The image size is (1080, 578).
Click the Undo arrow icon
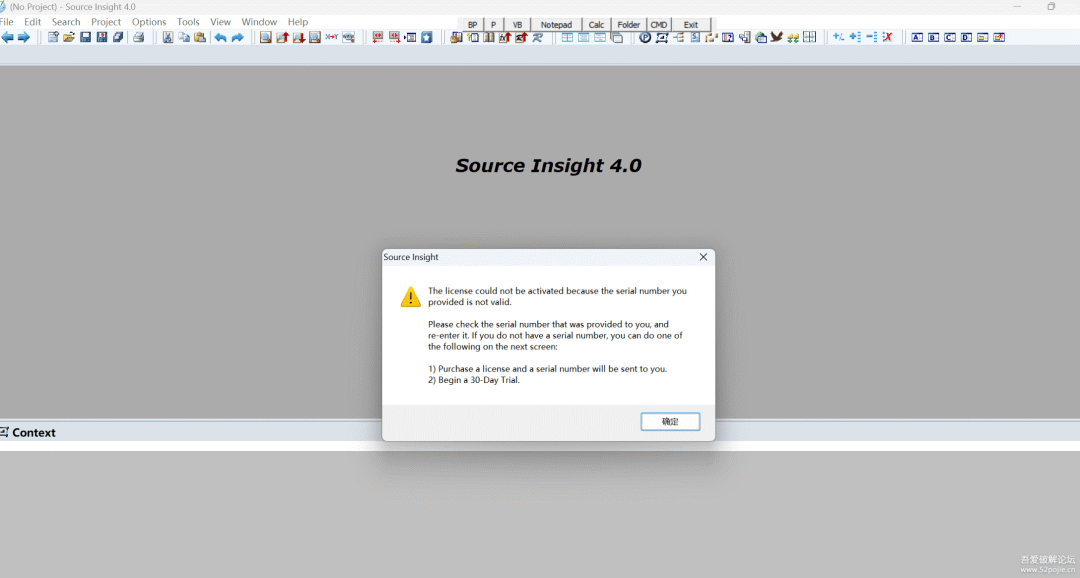[220, 38]
